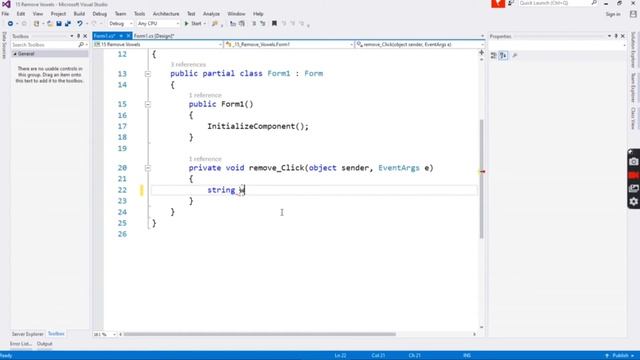Image resolution: width=640 pixels, height=360 pixels.
Task: Collapse the Form1 class outline at line 13
Action: (148, 74)
